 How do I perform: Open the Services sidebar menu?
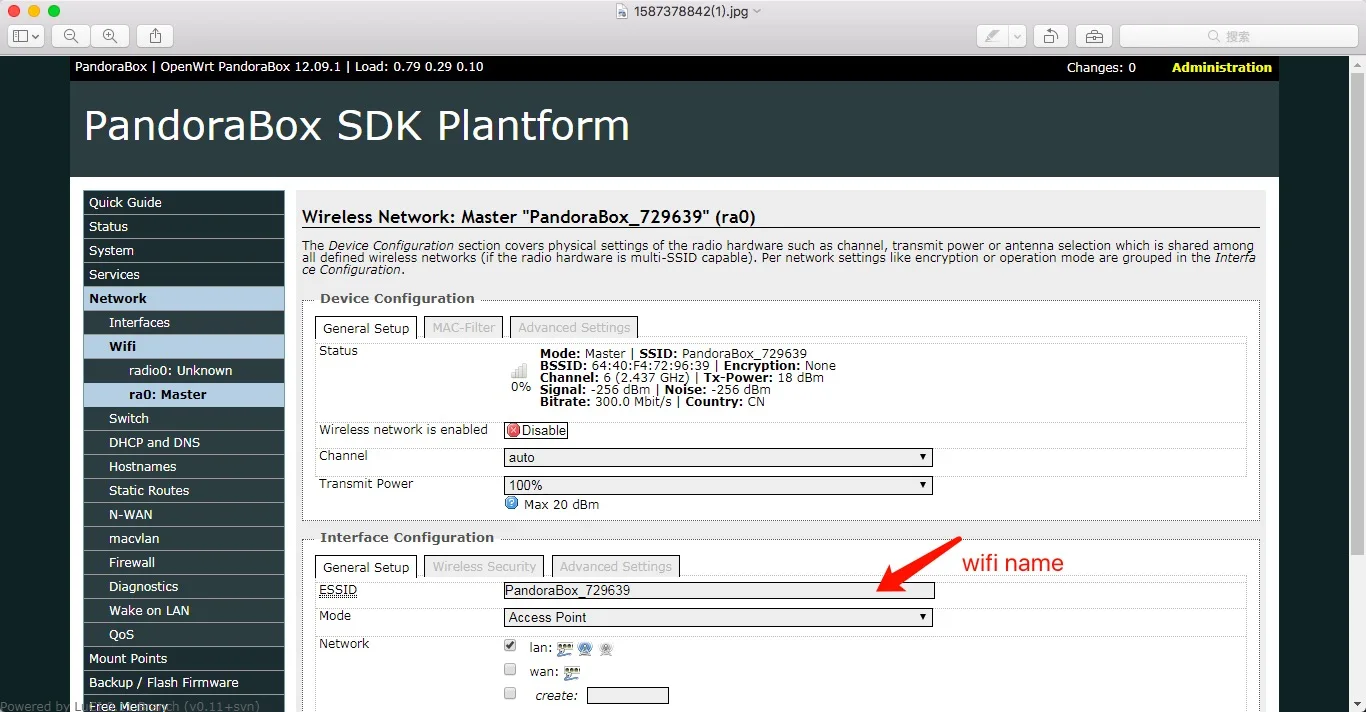[184, 274]
